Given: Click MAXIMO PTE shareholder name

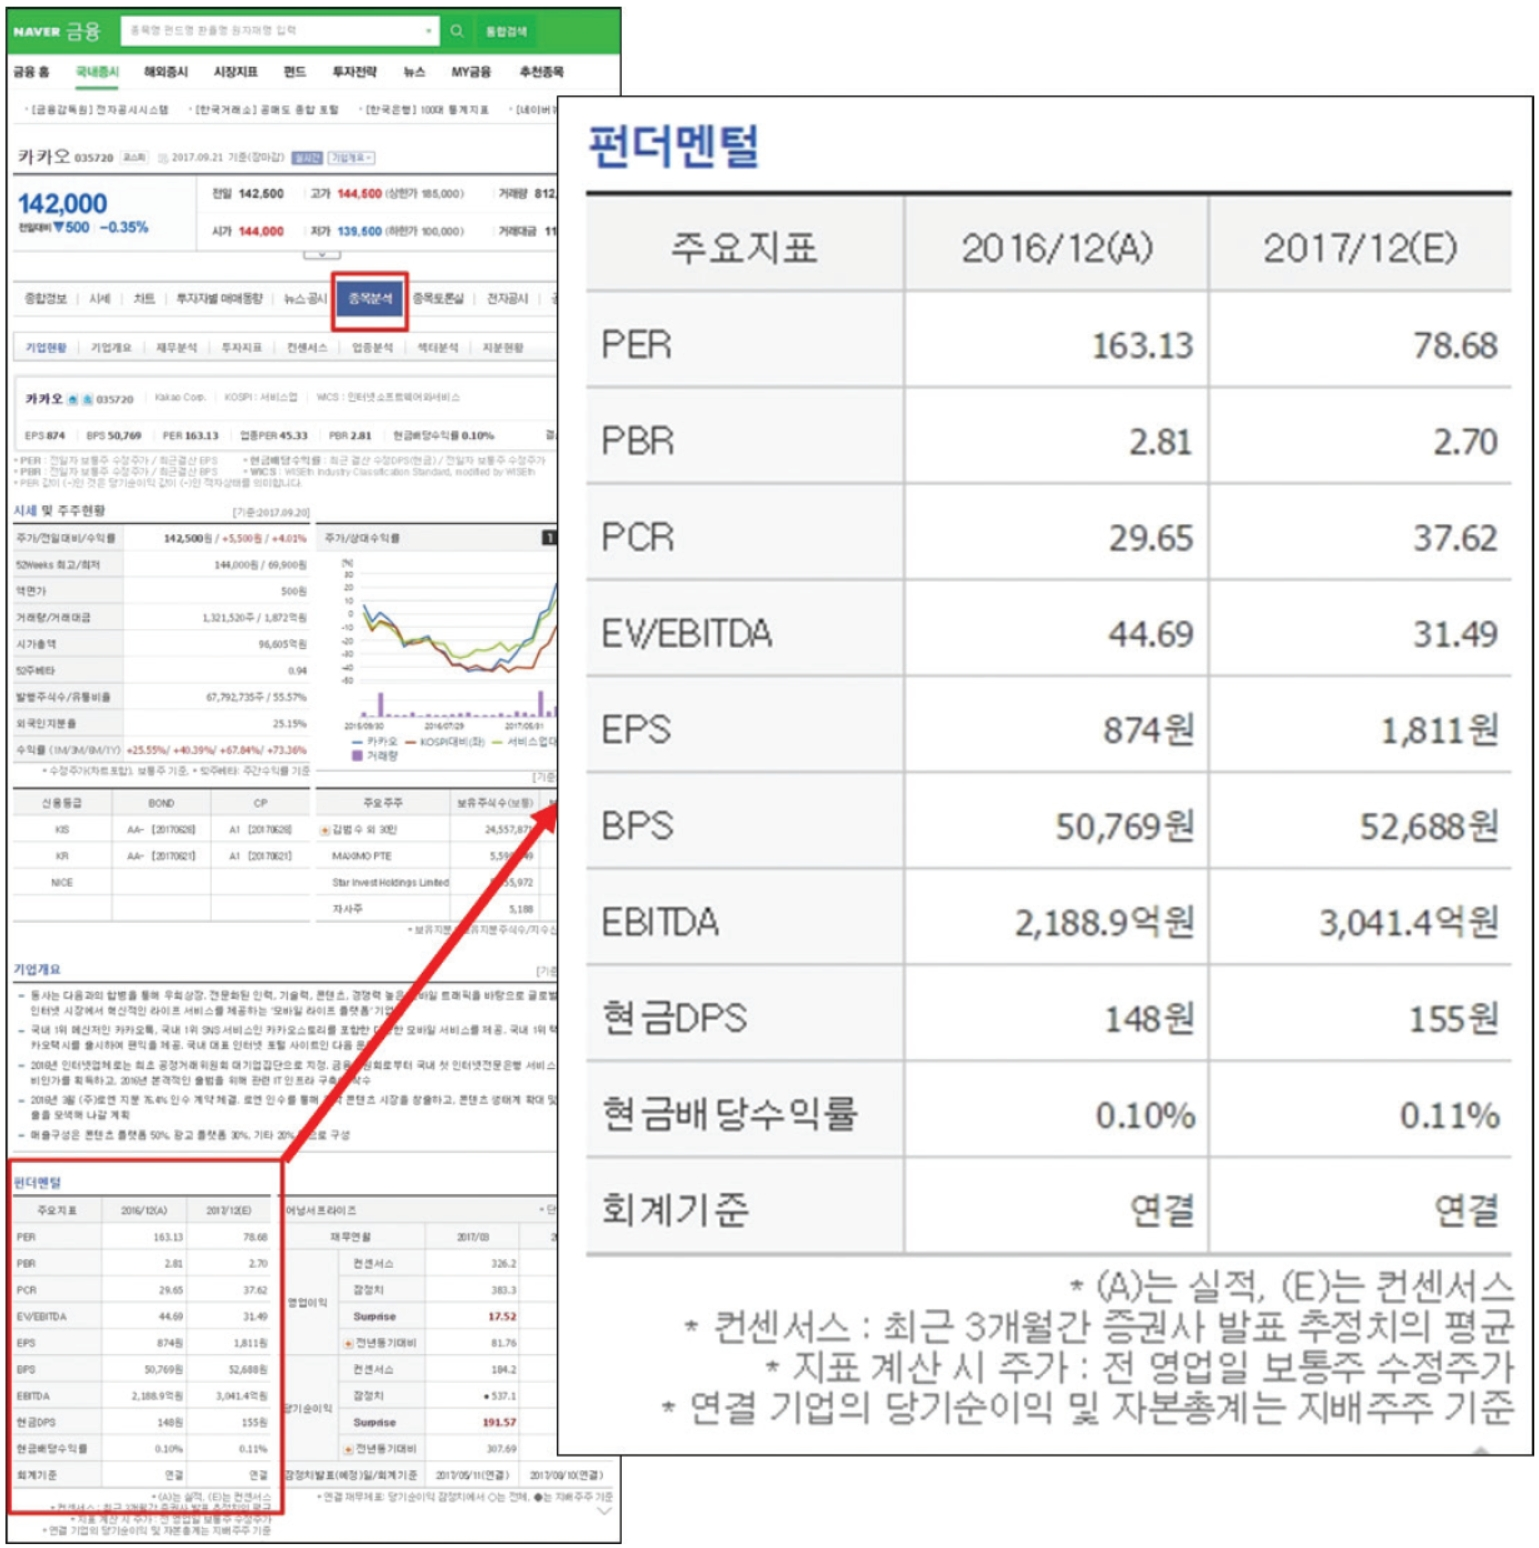Looking at the screenshot, I should [362, 857].
